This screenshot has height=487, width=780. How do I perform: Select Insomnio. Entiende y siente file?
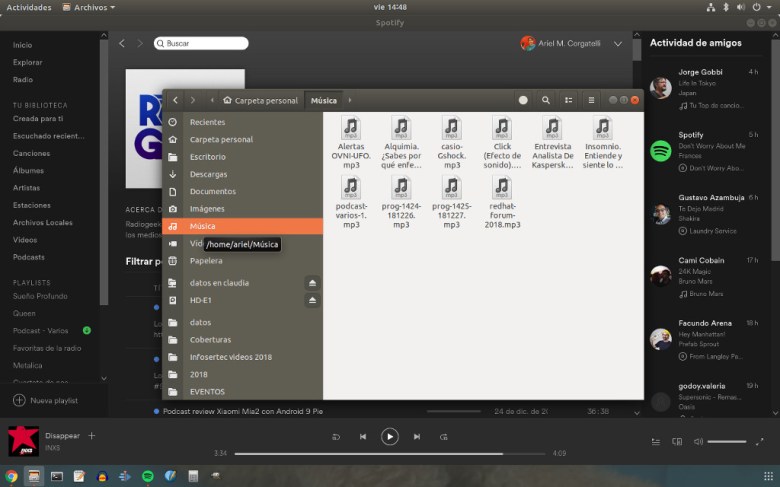602,142
